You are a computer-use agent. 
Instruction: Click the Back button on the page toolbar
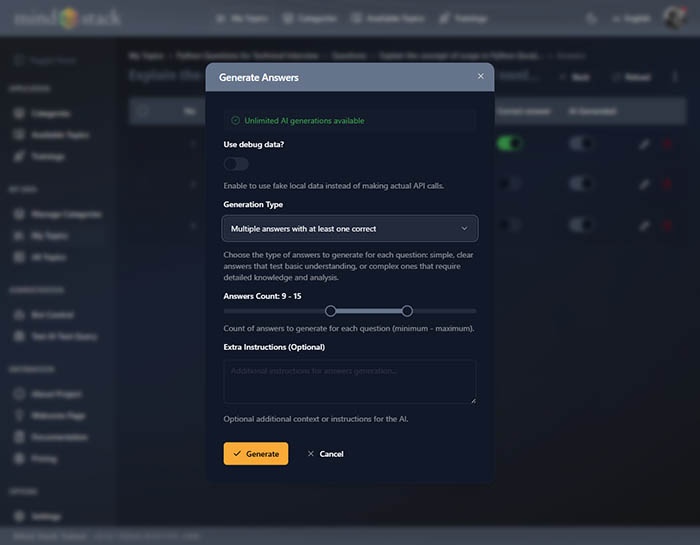[575, 77]
